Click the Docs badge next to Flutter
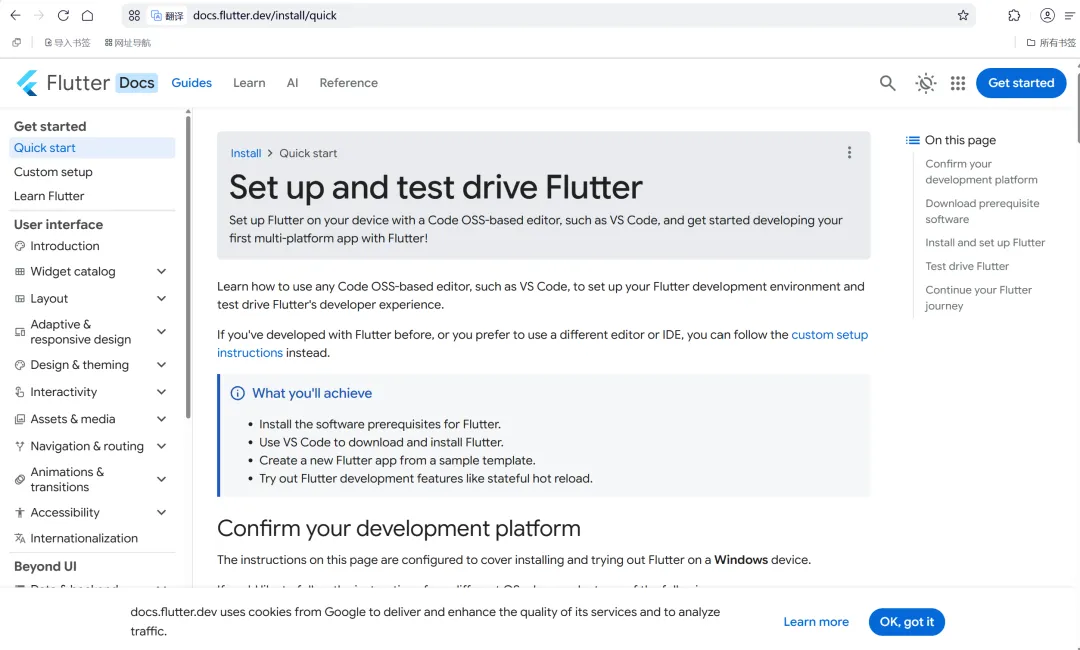This screenshot has height=650, width=1080. coord(136,83)
